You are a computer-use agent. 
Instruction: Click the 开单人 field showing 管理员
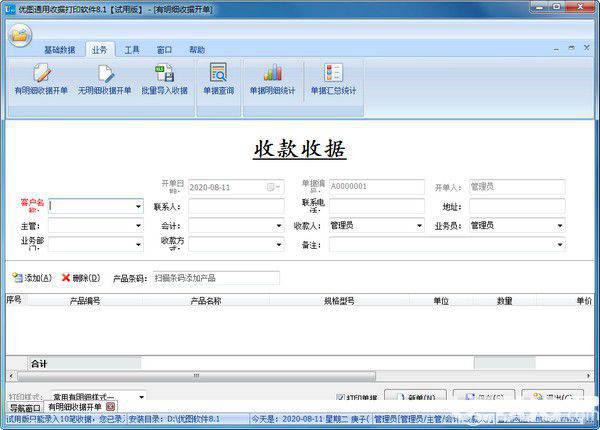click(x=517, y=187)
